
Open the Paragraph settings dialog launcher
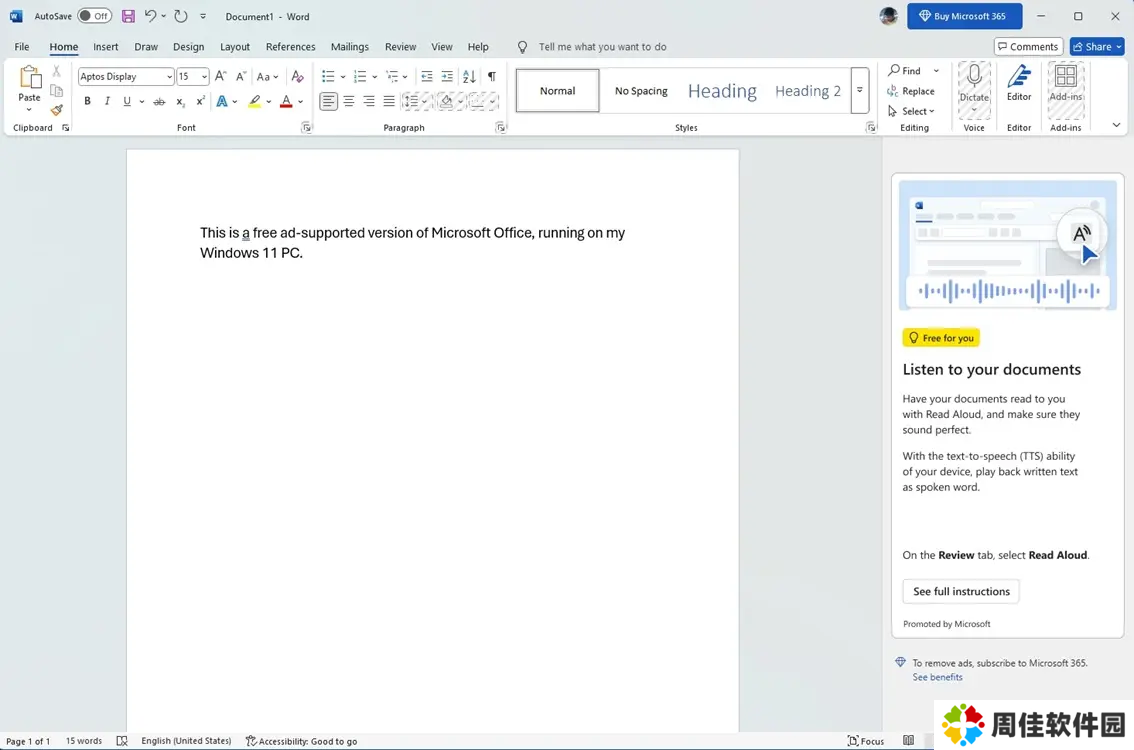tap(500, 128)
